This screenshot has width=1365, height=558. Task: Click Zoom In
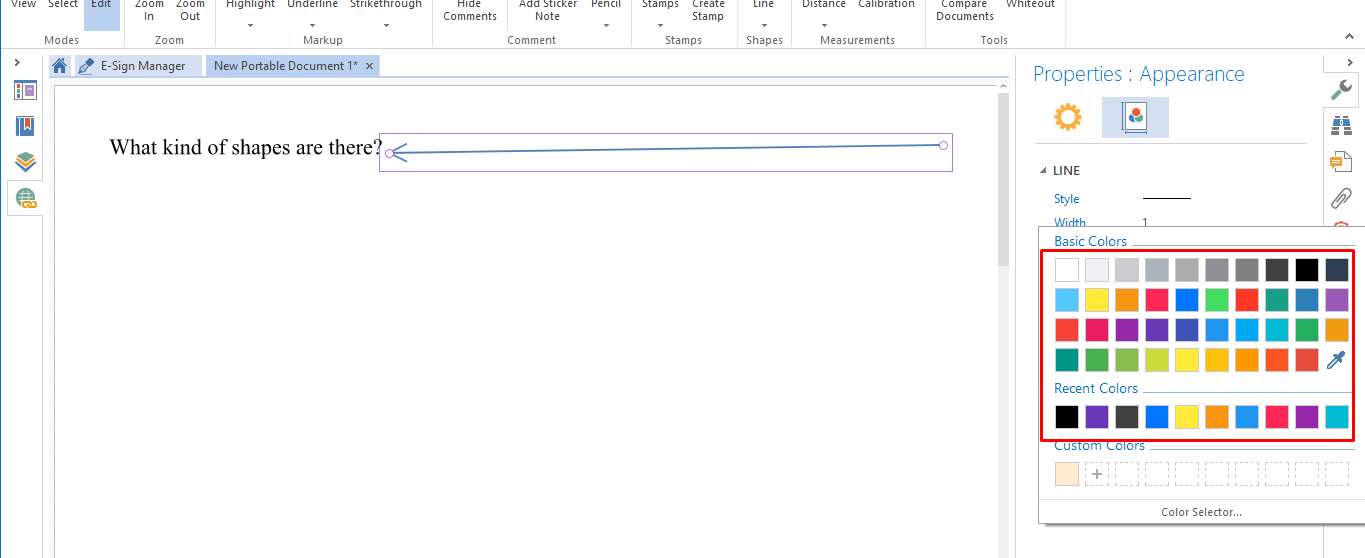click(x=149, y=10)
